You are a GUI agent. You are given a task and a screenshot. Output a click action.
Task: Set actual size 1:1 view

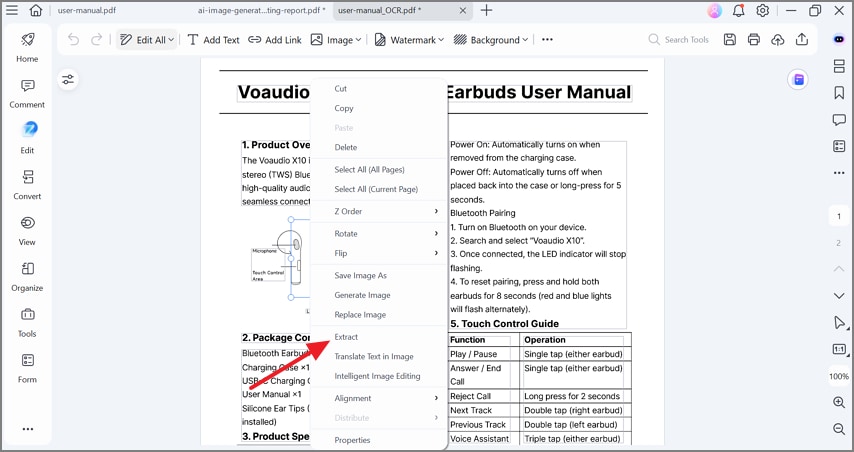(x=839, y=349)
